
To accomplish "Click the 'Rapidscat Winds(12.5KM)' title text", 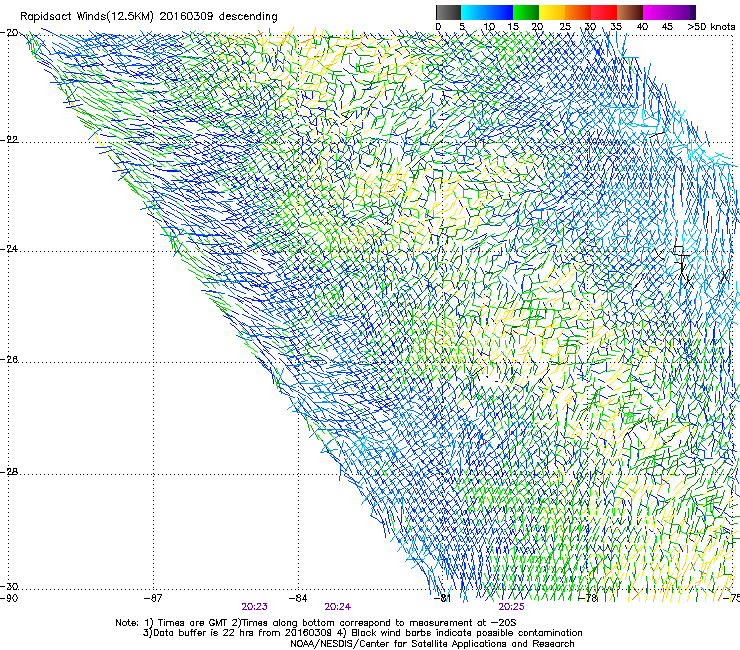I will [87, 17].
